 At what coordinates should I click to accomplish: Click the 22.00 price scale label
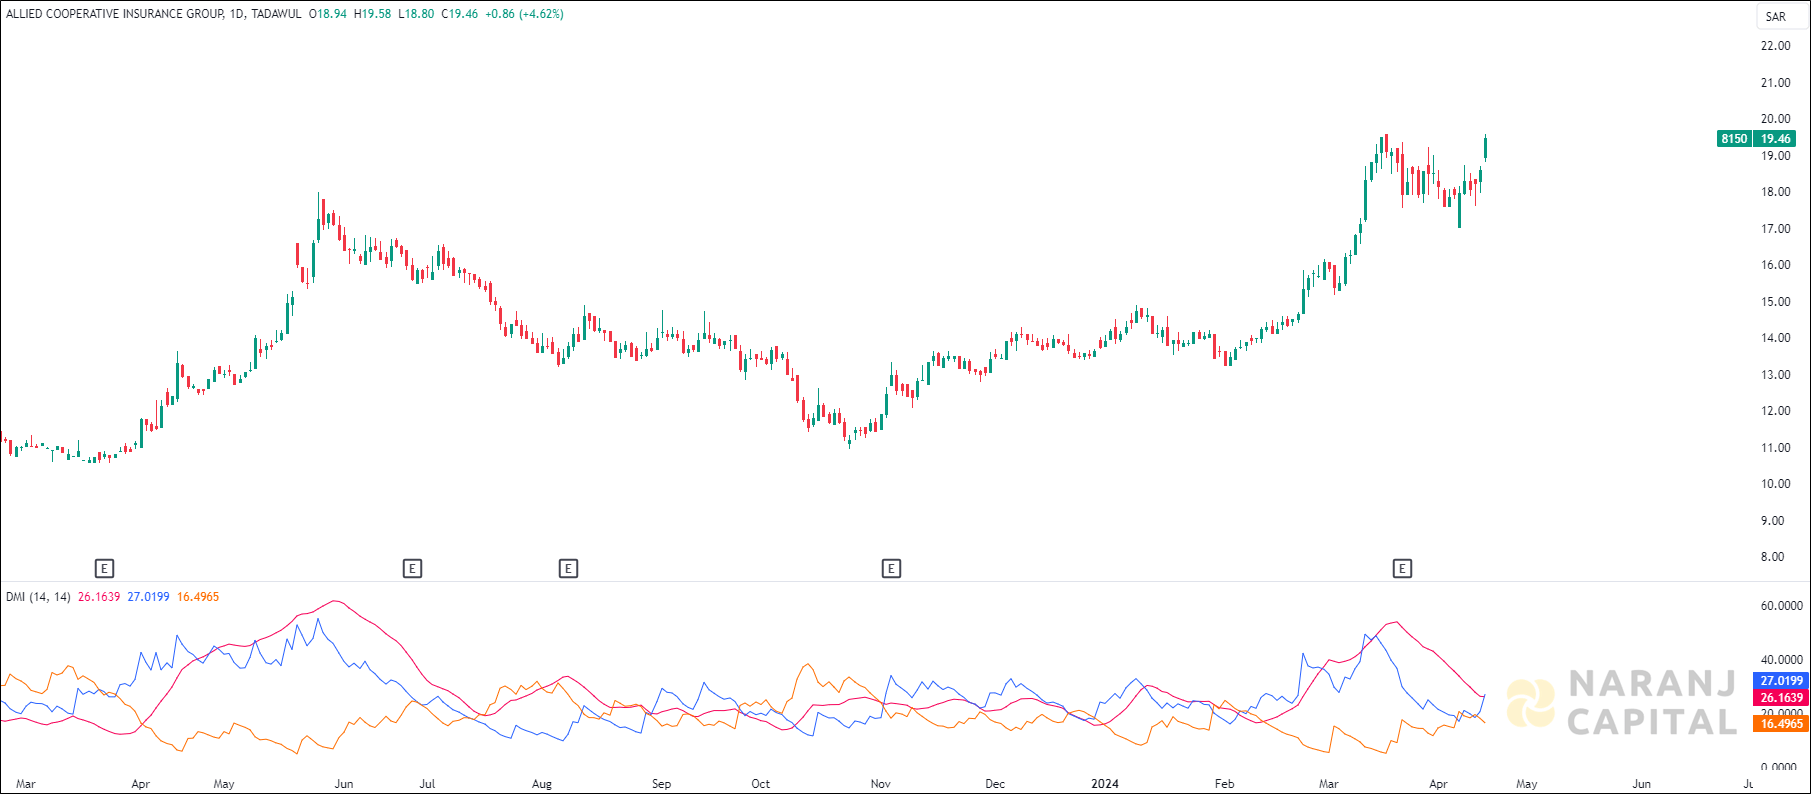click(1776, 46)
